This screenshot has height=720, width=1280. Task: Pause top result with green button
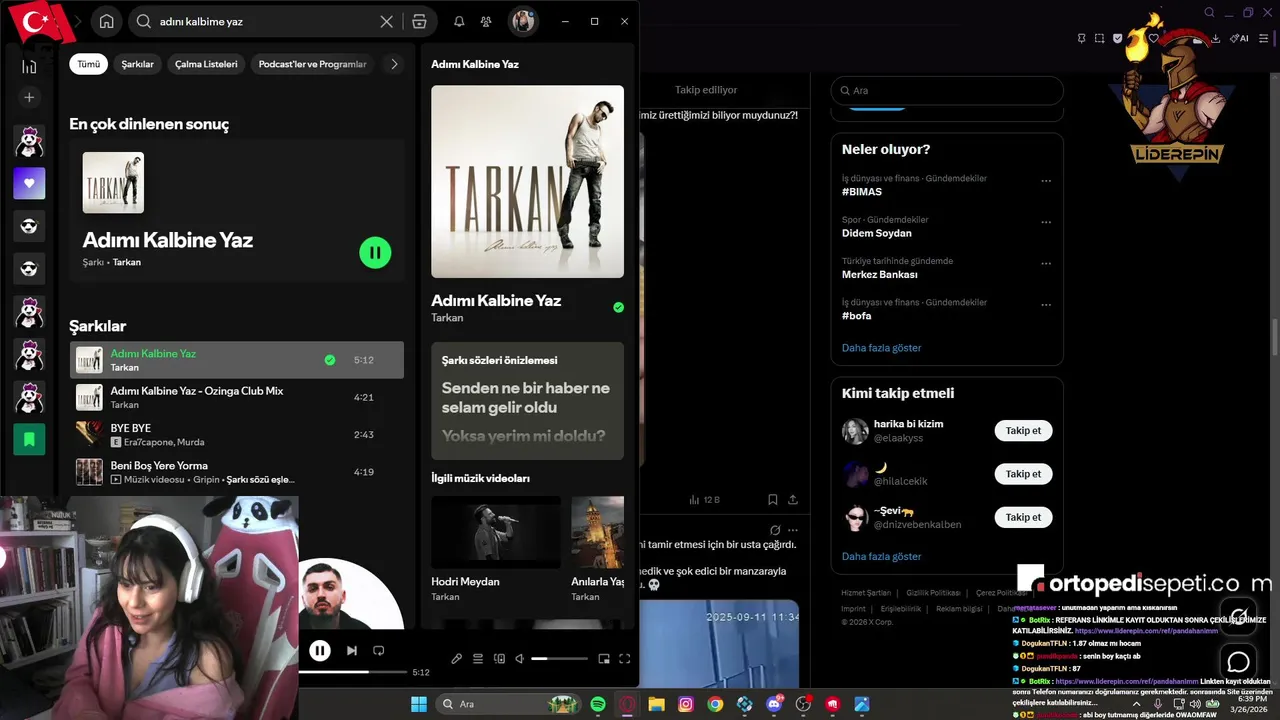pos(375,253)
